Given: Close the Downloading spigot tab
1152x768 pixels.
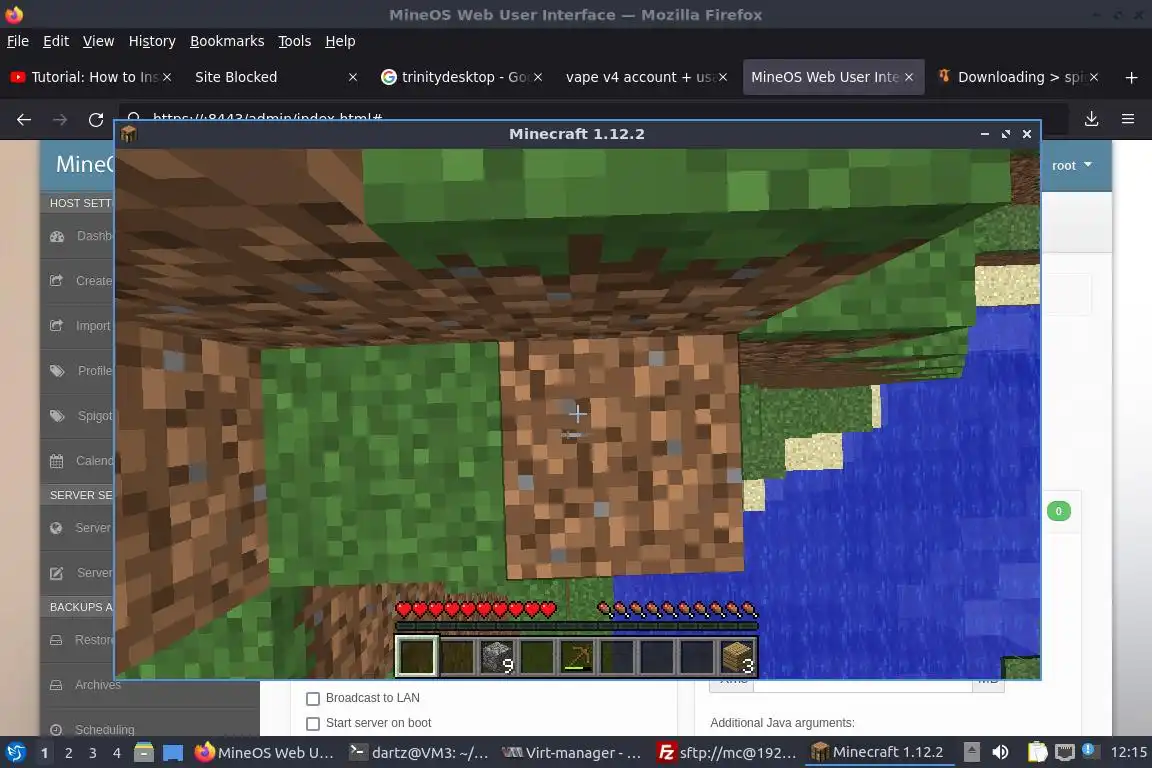Looking at the screenshot, I should click(x=1094, y=77).
